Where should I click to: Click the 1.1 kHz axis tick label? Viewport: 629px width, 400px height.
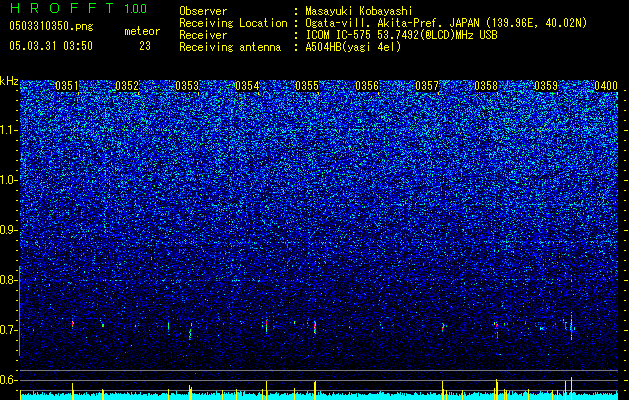click(x=8, y=131)
